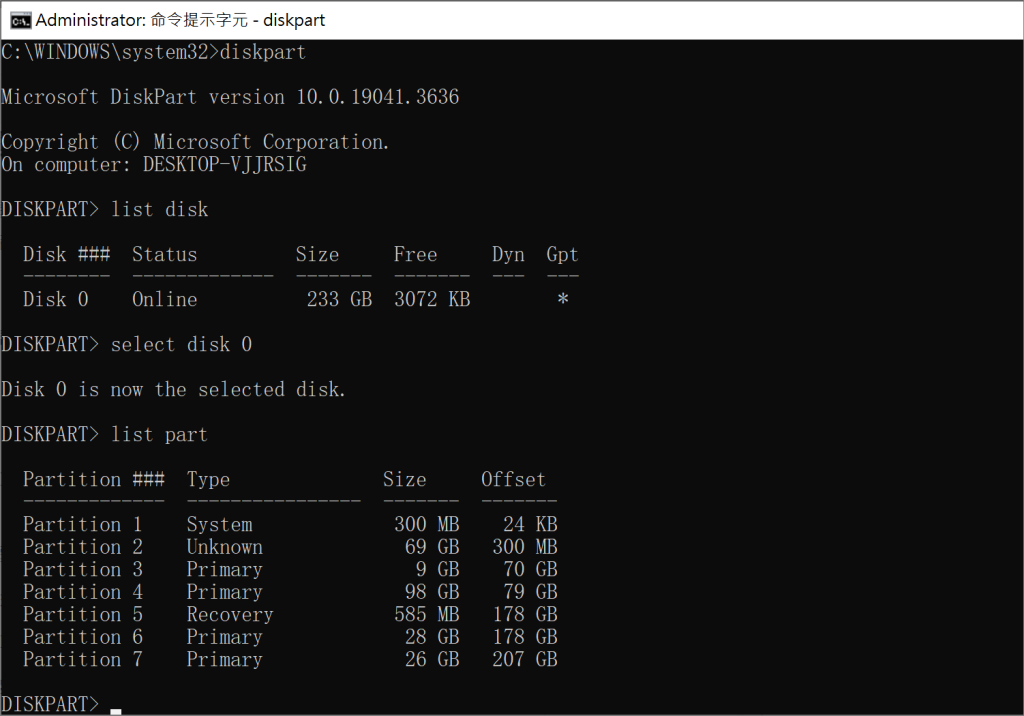1024x716 pixels.
Task: Select the 'list part' command text
Action: [x=158, y=433]
